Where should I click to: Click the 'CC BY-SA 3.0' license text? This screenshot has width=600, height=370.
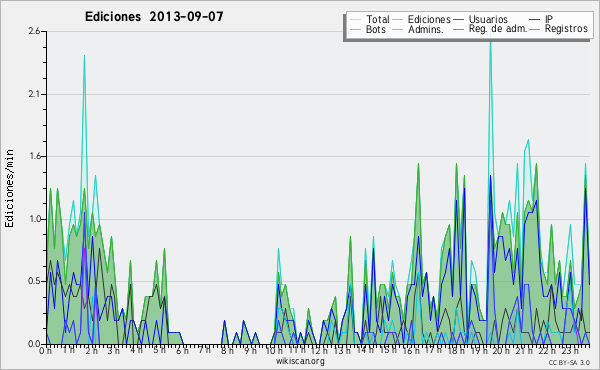click(569, 363)
